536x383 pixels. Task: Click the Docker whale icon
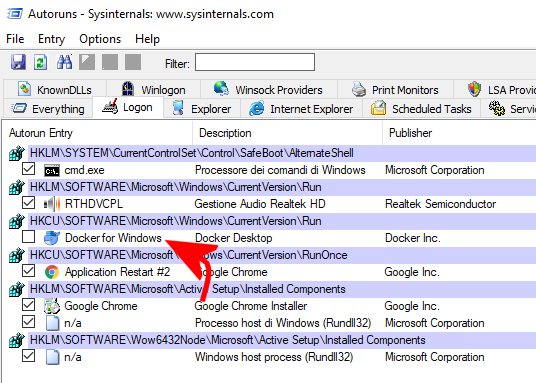click(52, 238)
